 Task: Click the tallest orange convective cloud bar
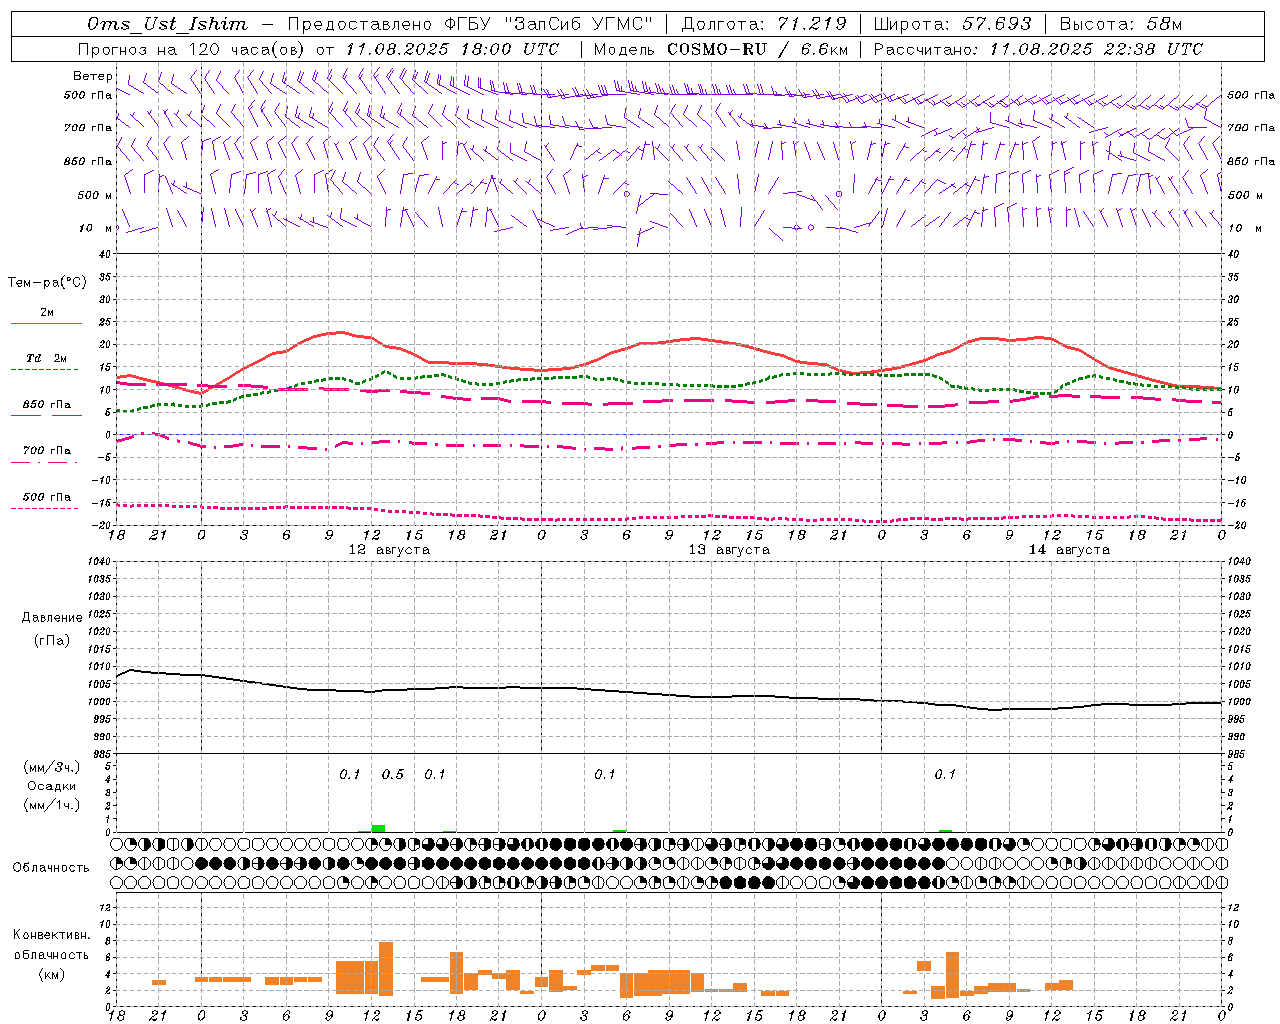pos(386,967)
